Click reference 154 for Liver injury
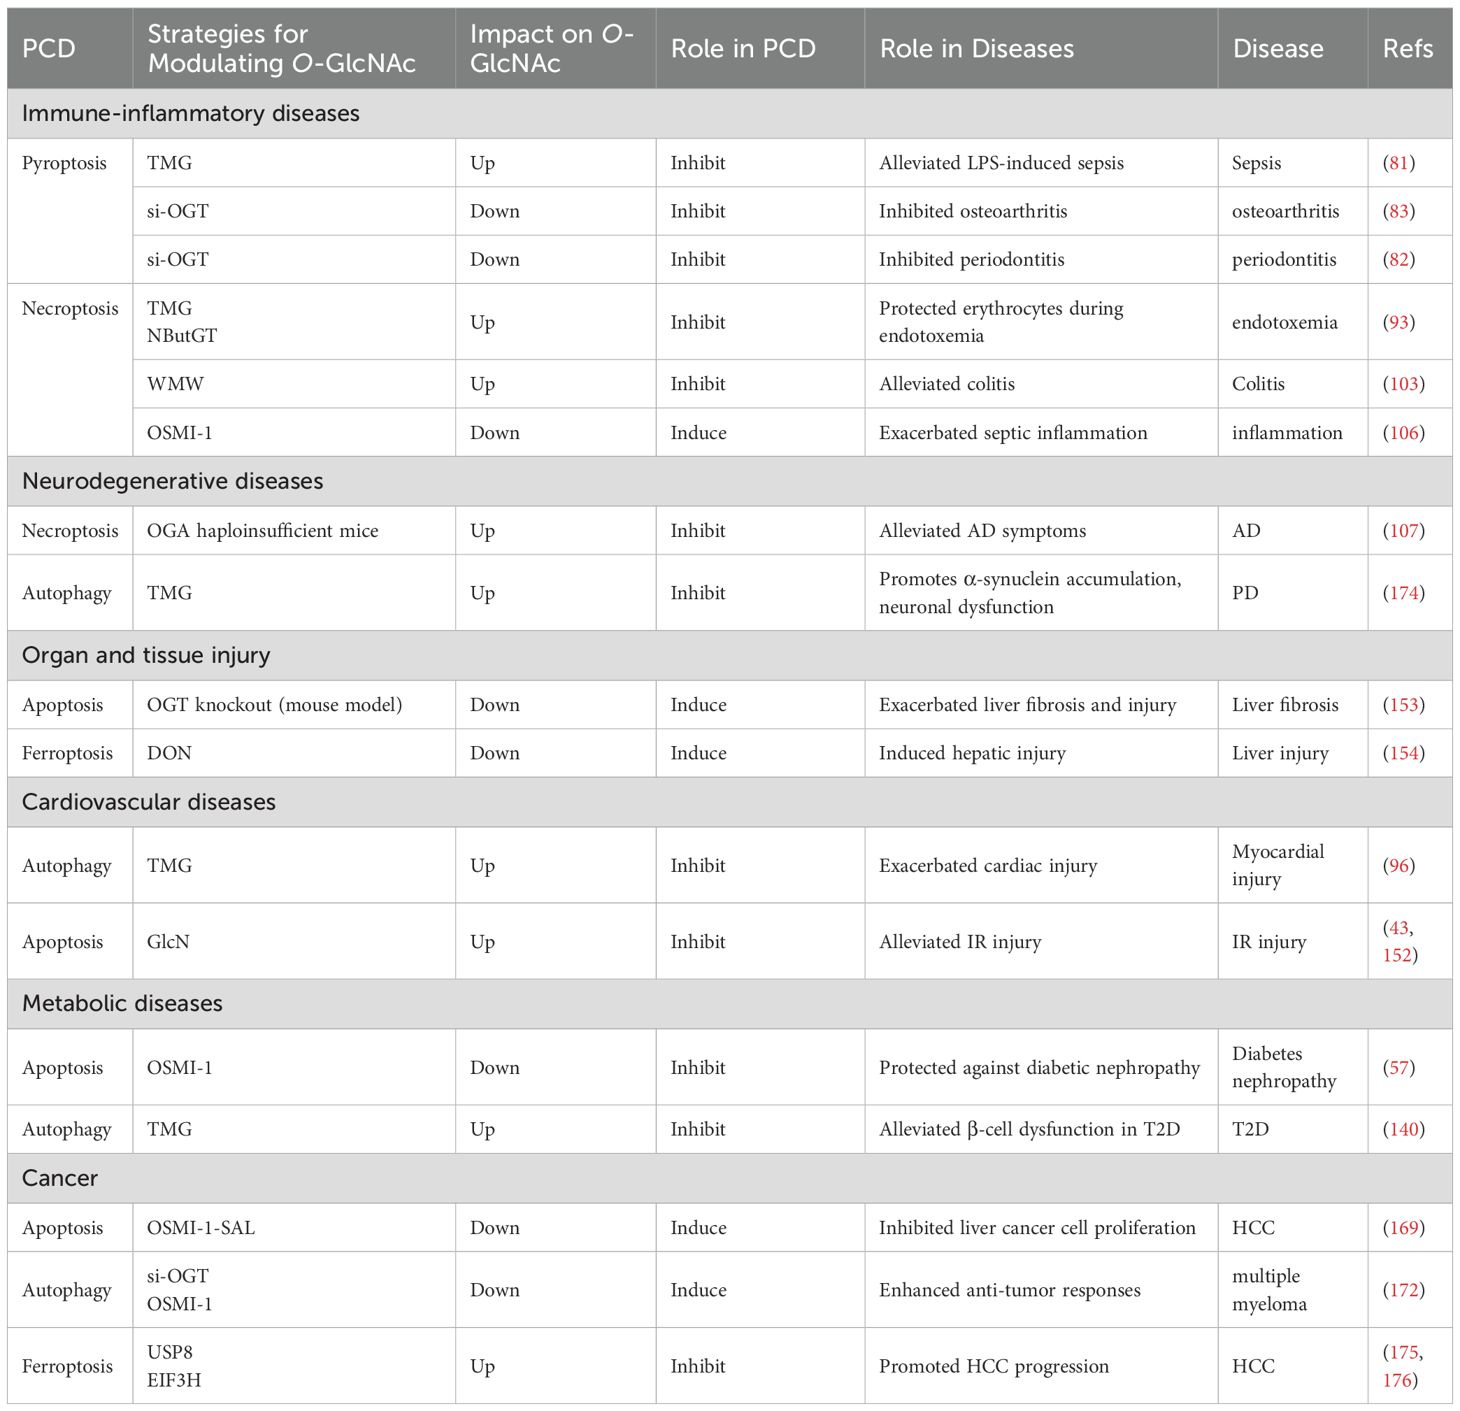The image size is (1460, 1411). tap(1404, 753)
